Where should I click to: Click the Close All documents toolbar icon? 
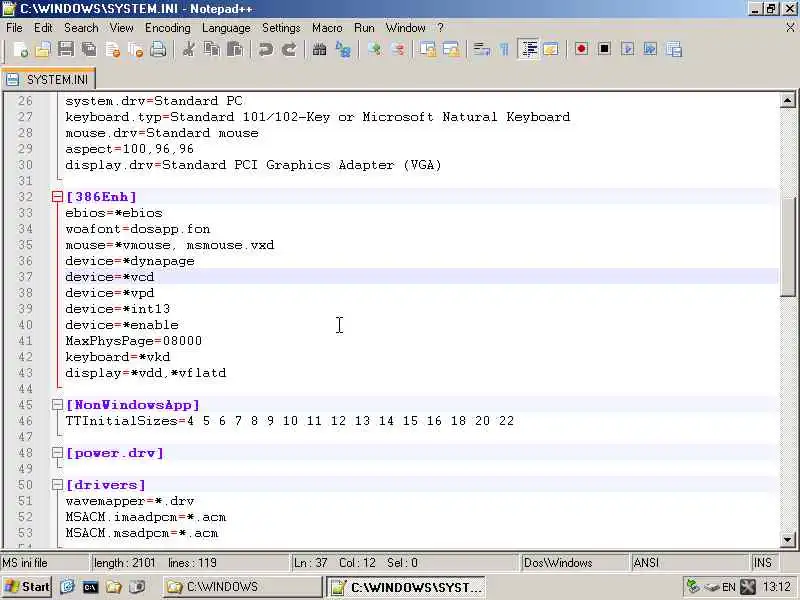point(136,49)
